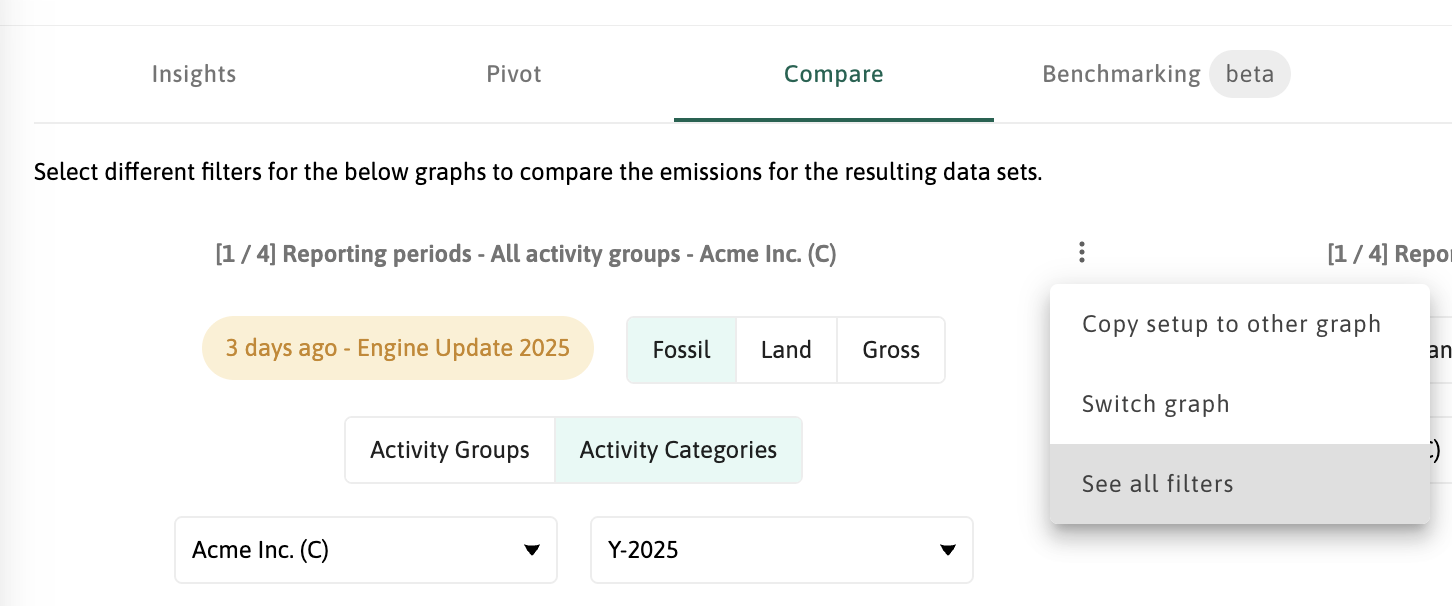Click the first graph's Reporting periods title
The height and width of the screenshot is (606, 1452).
tap(525, 254)
